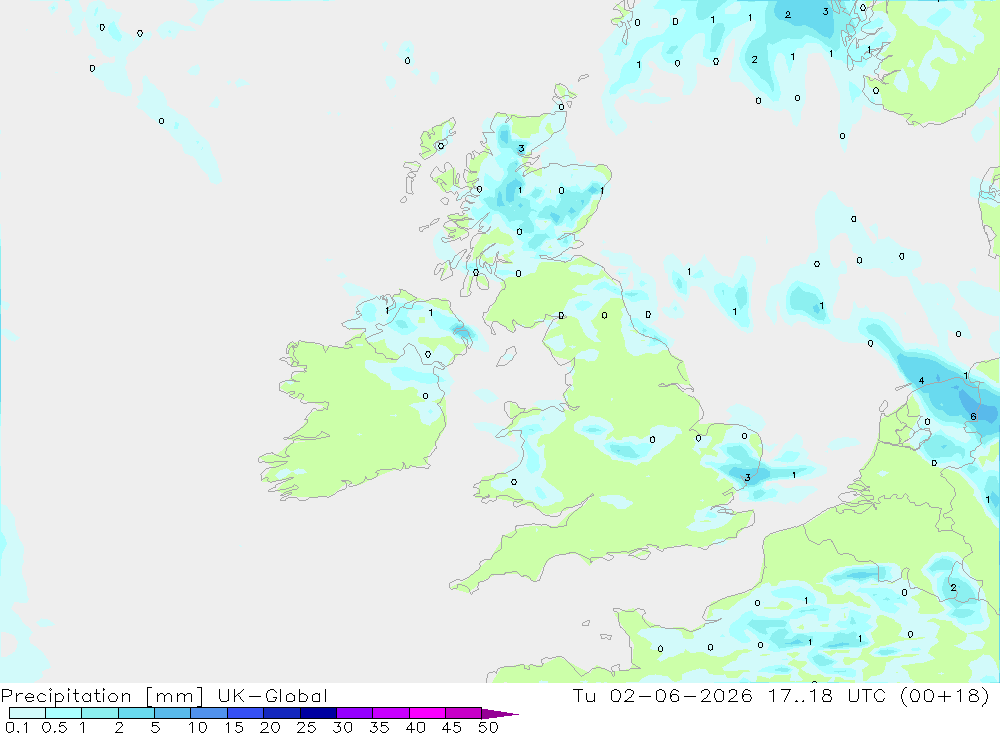1000x733 pixels.
Task: Click the 45–50 mm legend color swatch
Action: [x=463, y=713]
